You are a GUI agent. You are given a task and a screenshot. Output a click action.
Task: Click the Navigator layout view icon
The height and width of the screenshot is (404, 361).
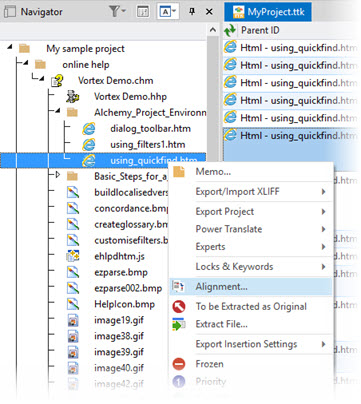(143, 12)
